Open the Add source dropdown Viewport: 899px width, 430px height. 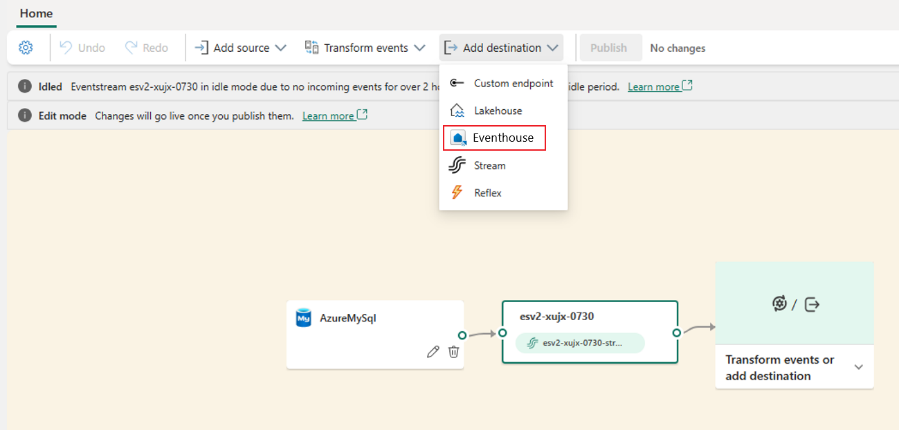coord(240,48)
